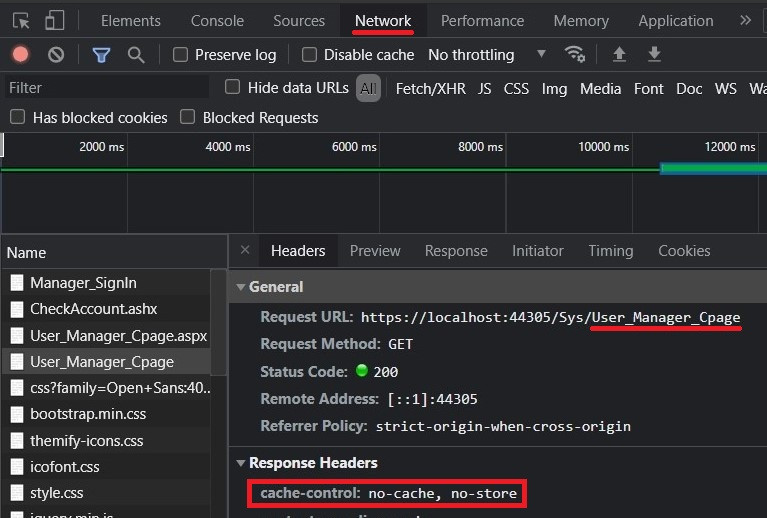Click the network timeline overview
Viewport: 767px width, 518px height.
(384, 183)
